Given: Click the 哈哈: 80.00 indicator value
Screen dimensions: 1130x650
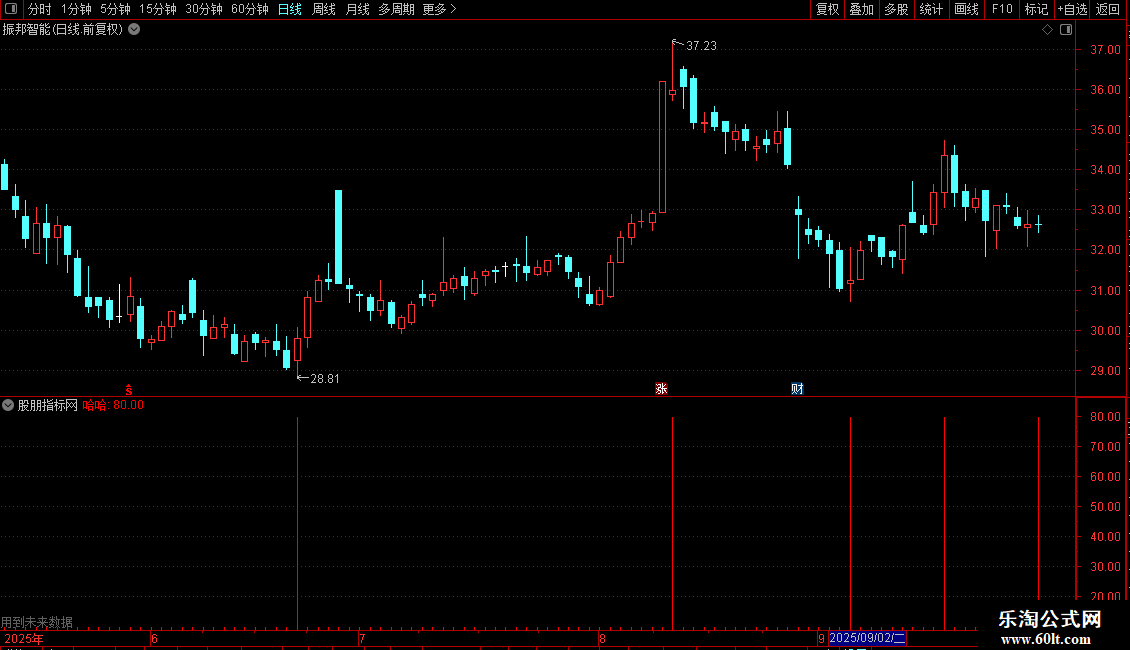Looking at the screenshot, I should pos(113,405).
